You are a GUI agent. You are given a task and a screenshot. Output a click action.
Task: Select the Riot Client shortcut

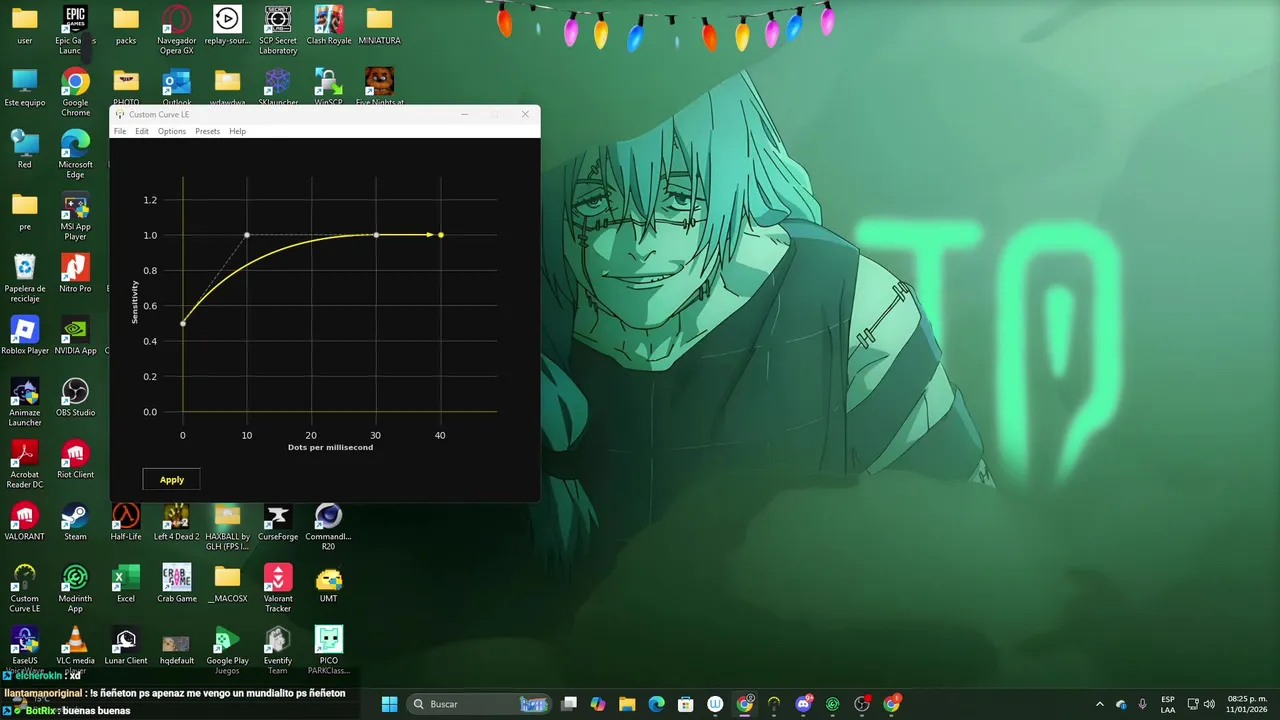pyautogui.click(x=75, y=460)
